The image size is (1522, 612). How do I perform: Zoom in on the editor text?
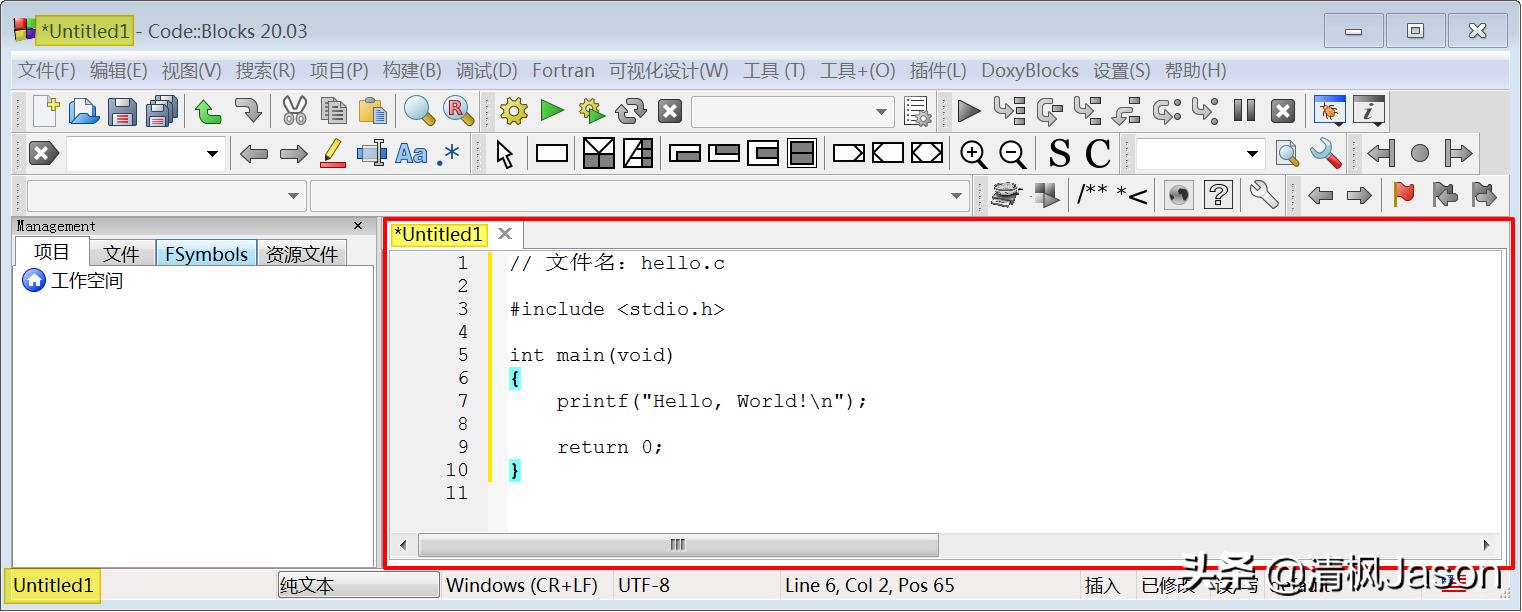(x=973, y=153)
